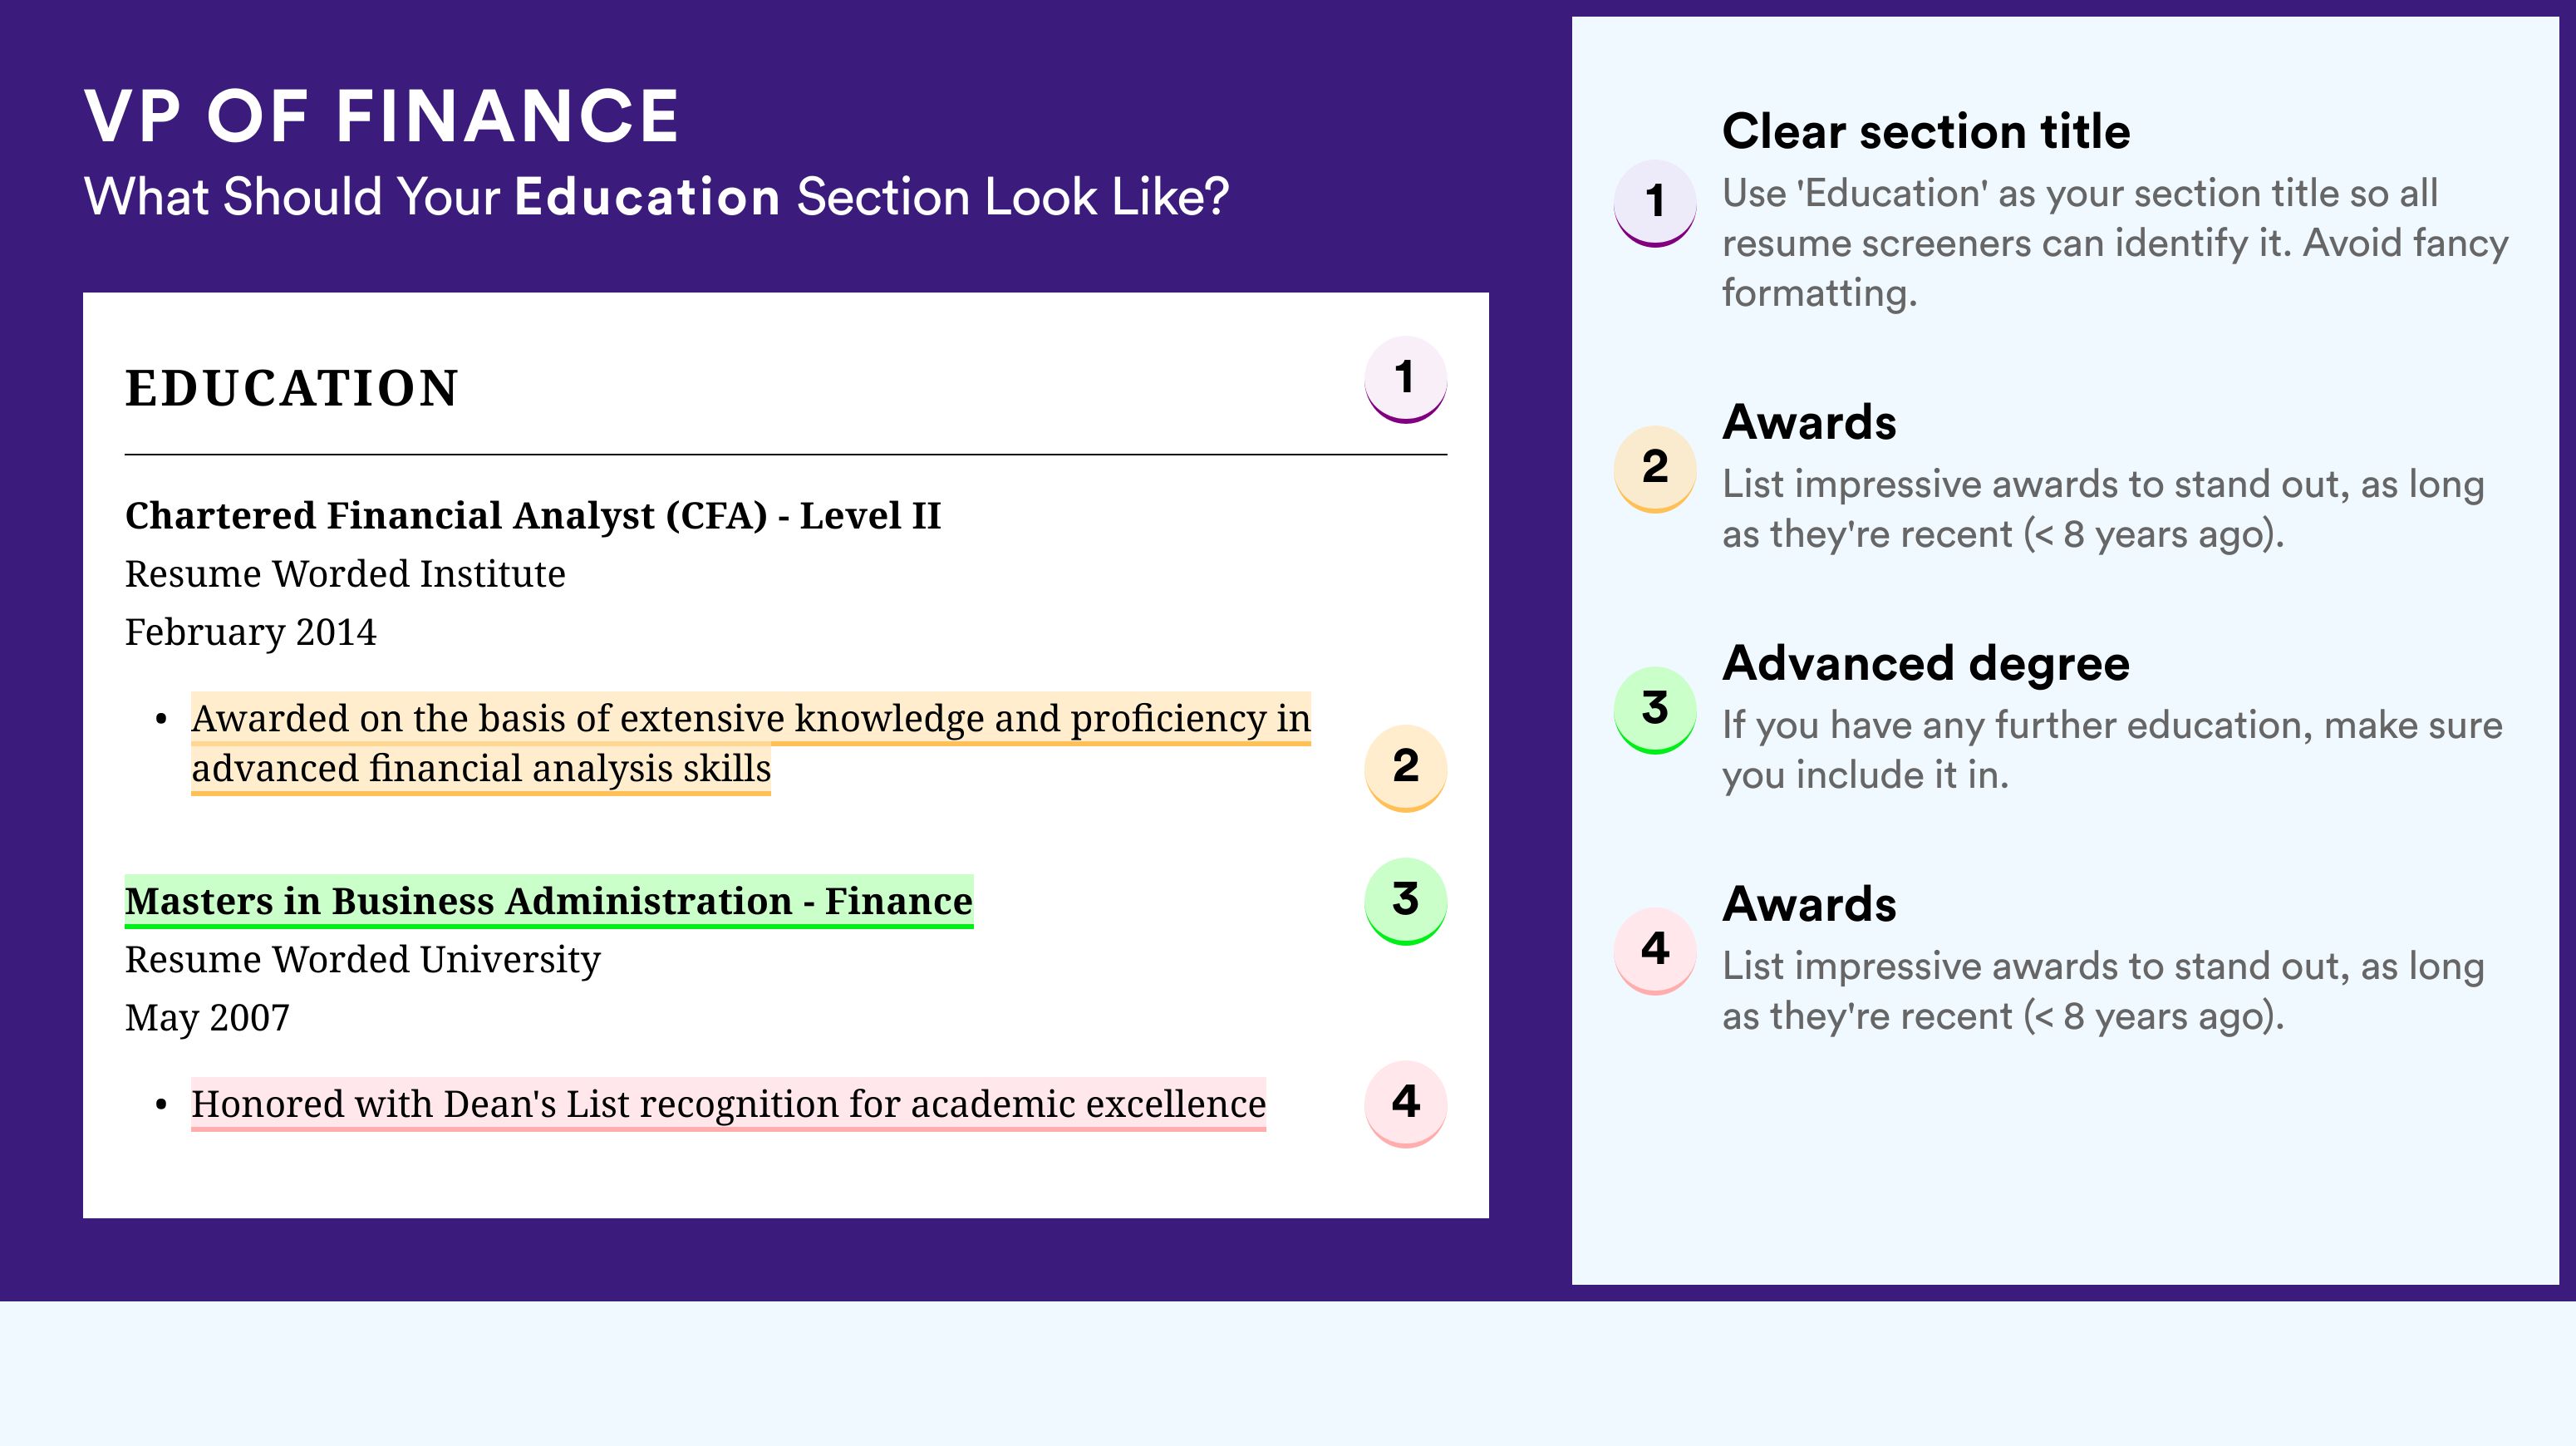Select the green 3 badge next to Advanced degree

click(1655, 710)
